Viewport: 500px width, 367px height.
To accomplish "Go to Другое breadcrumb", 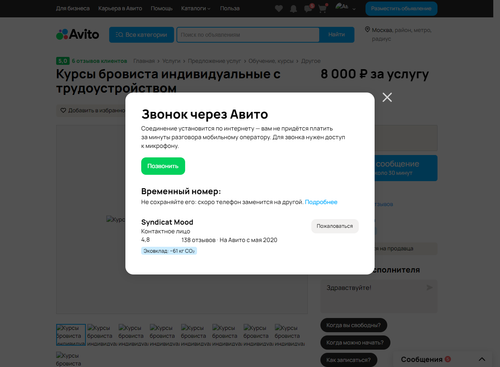I will [x=311, y=61].
